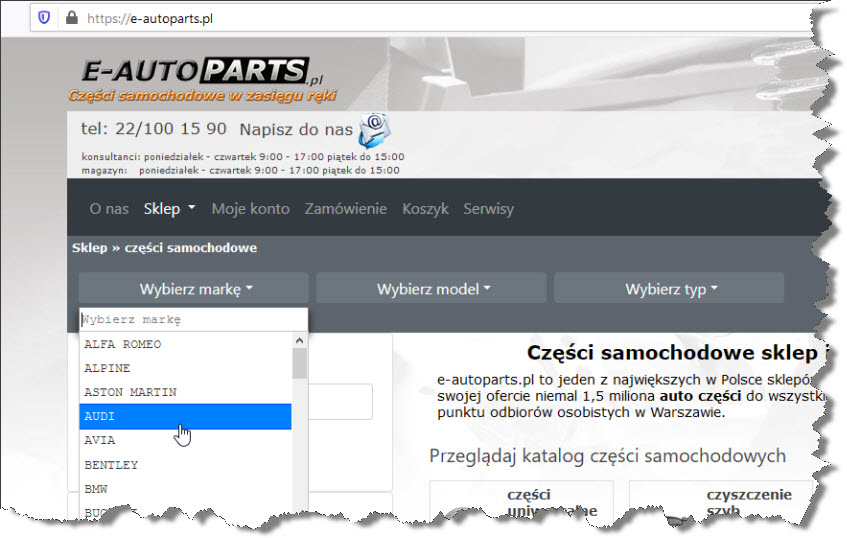Open the Koszyk cart link

(425, 209)
